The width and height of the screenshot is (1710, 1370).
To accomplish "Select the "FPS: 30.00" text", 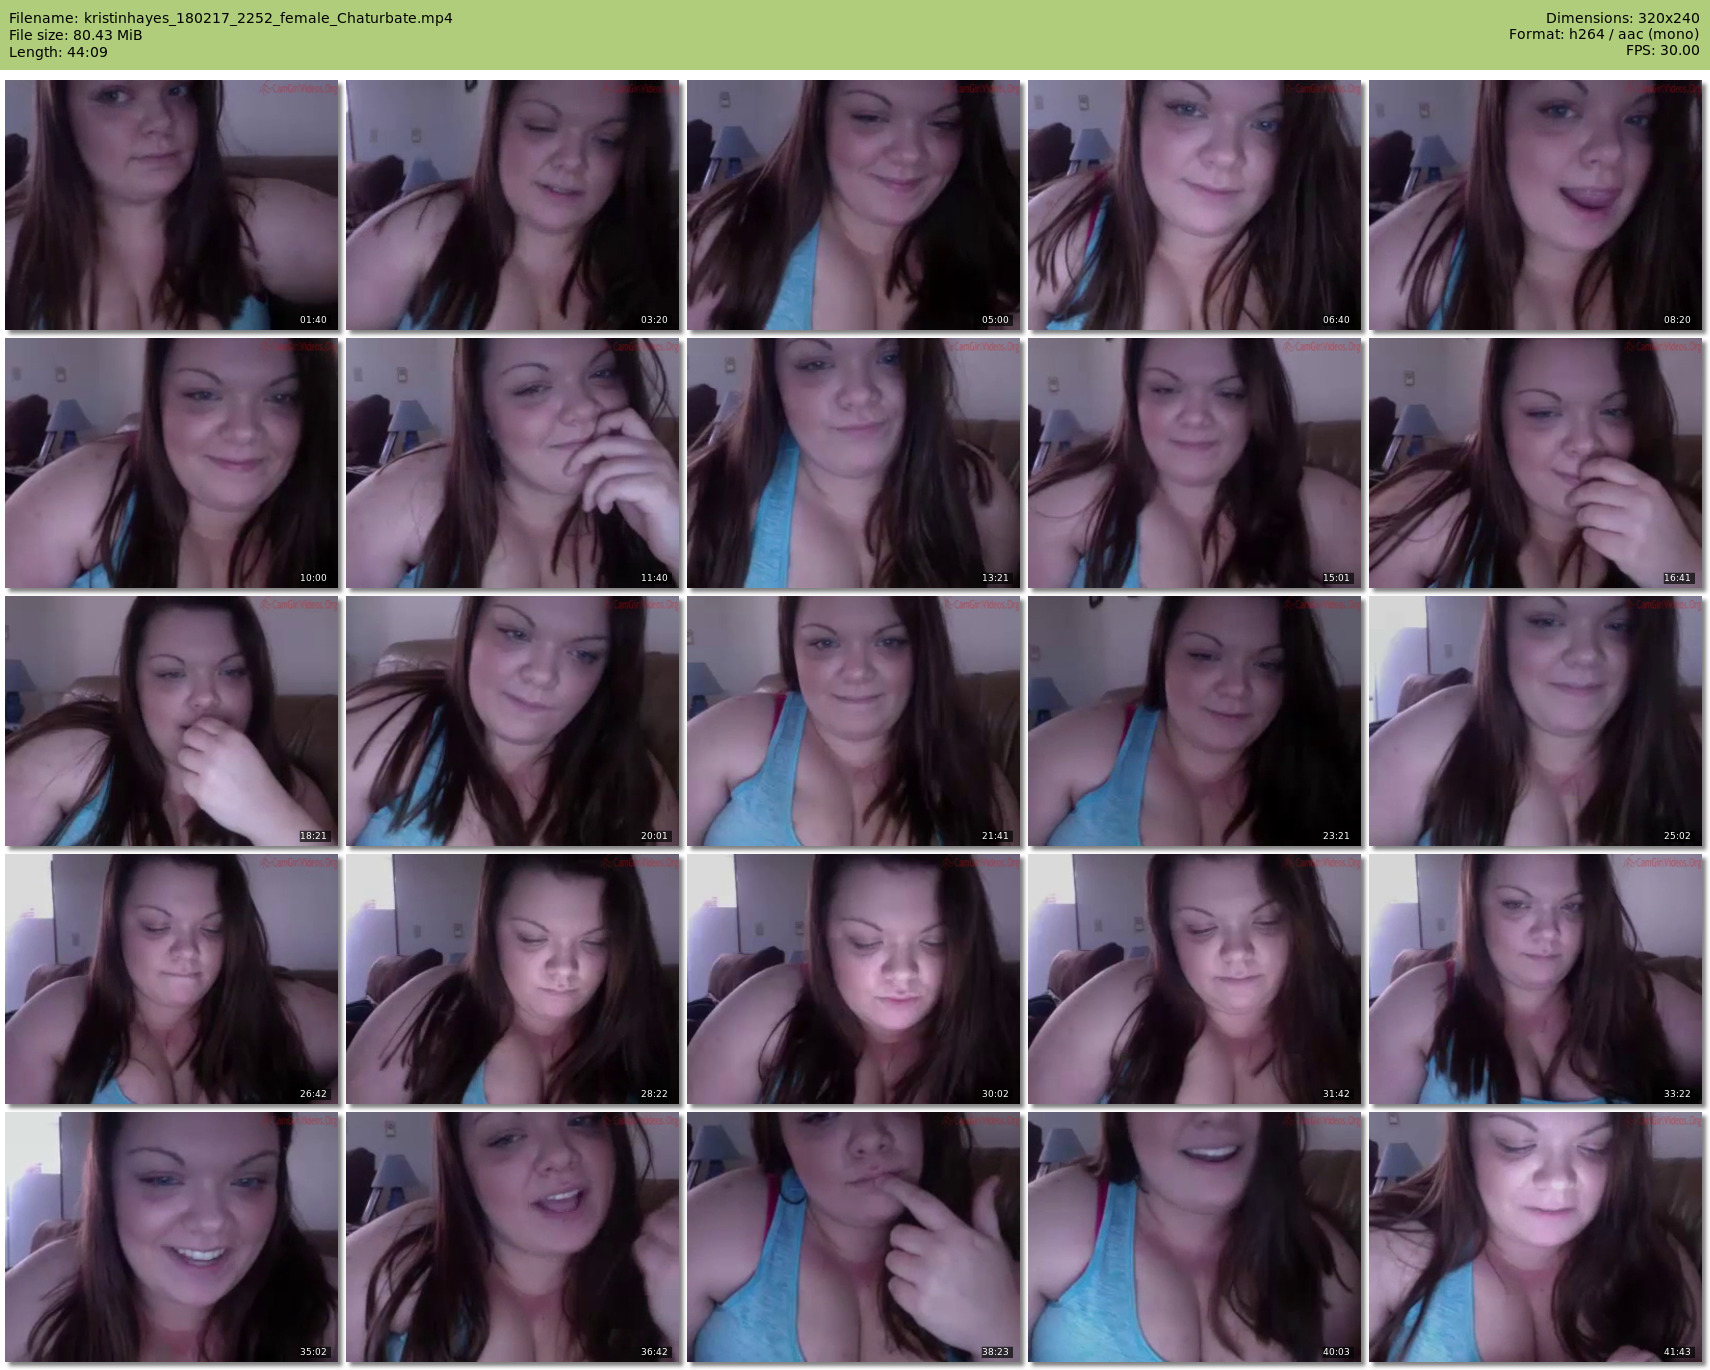I will 1663,51.
